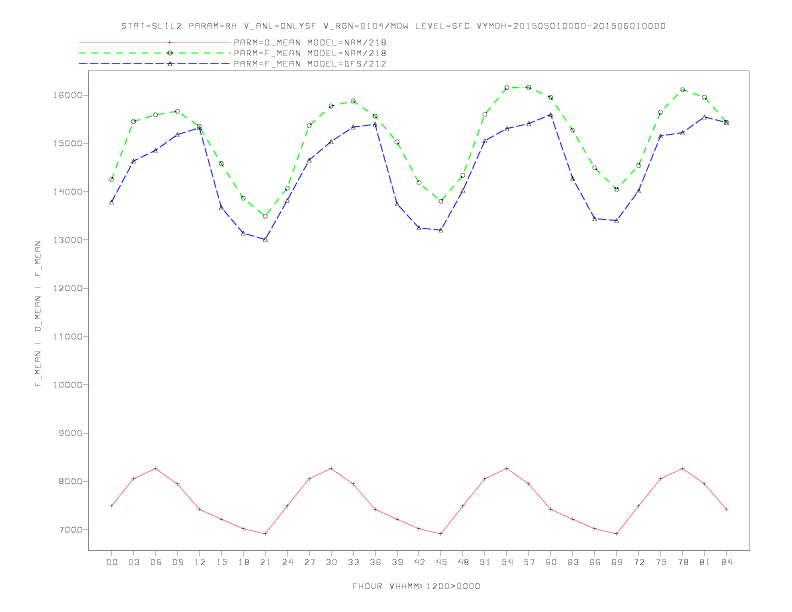Click the 84 forecast hour tick label

[726, 562]
